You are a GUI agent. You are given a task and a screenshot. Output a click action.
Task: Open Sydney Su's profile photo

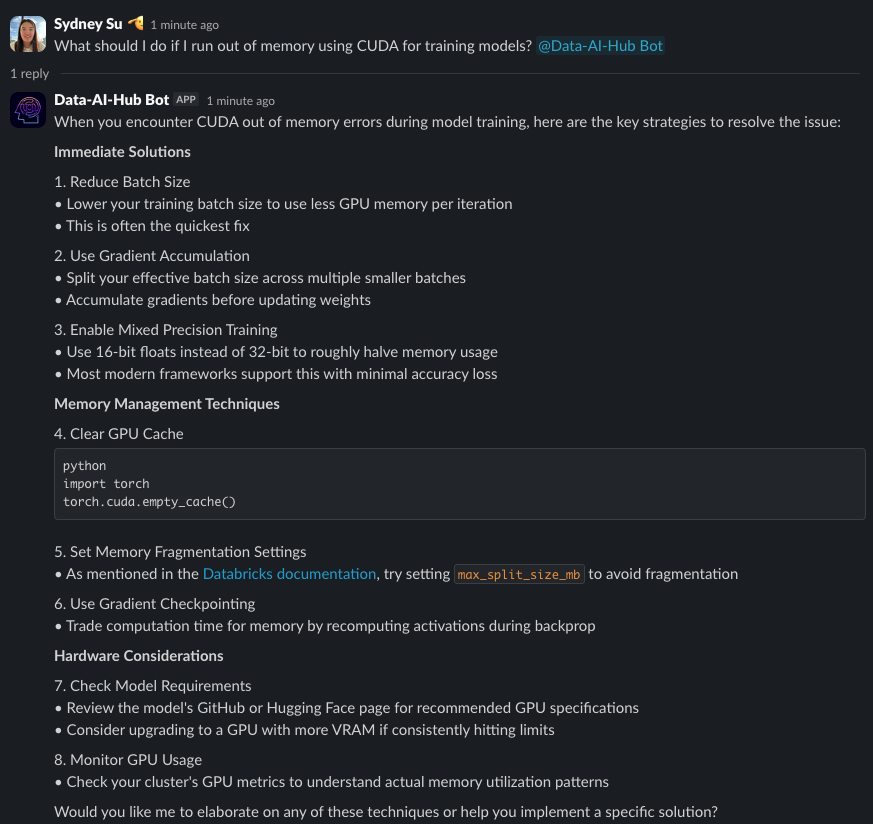(x=28, y=34)
